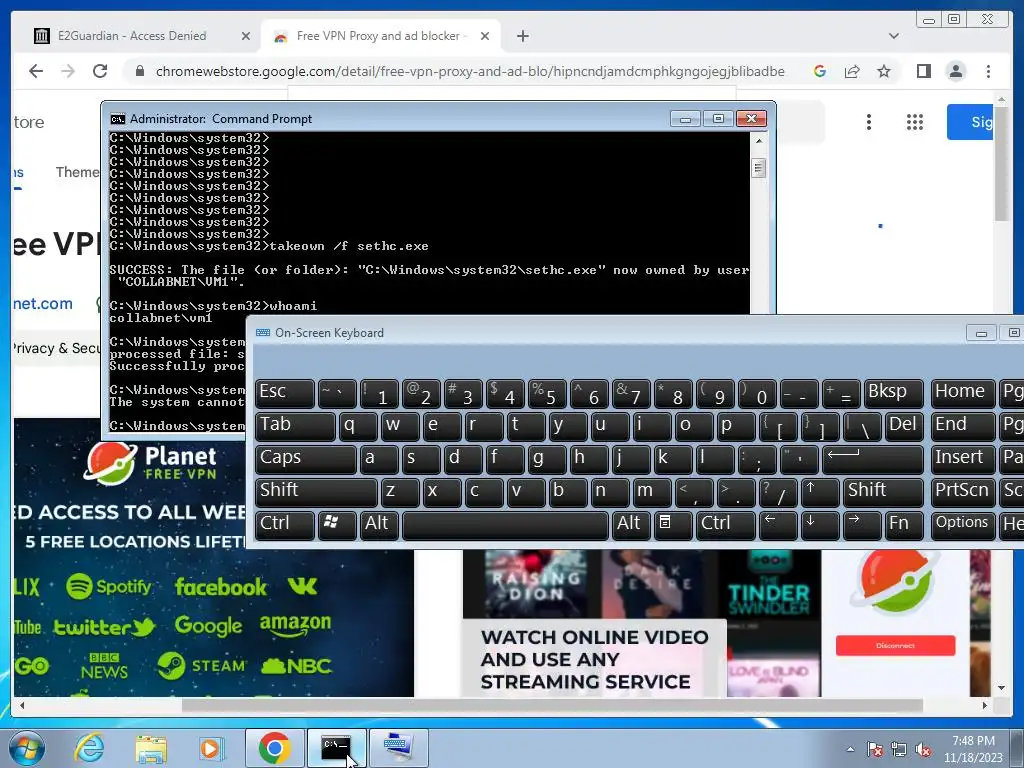Click the PrtScn key
The height and width of the screenshot is (768, 1024).
963,492
